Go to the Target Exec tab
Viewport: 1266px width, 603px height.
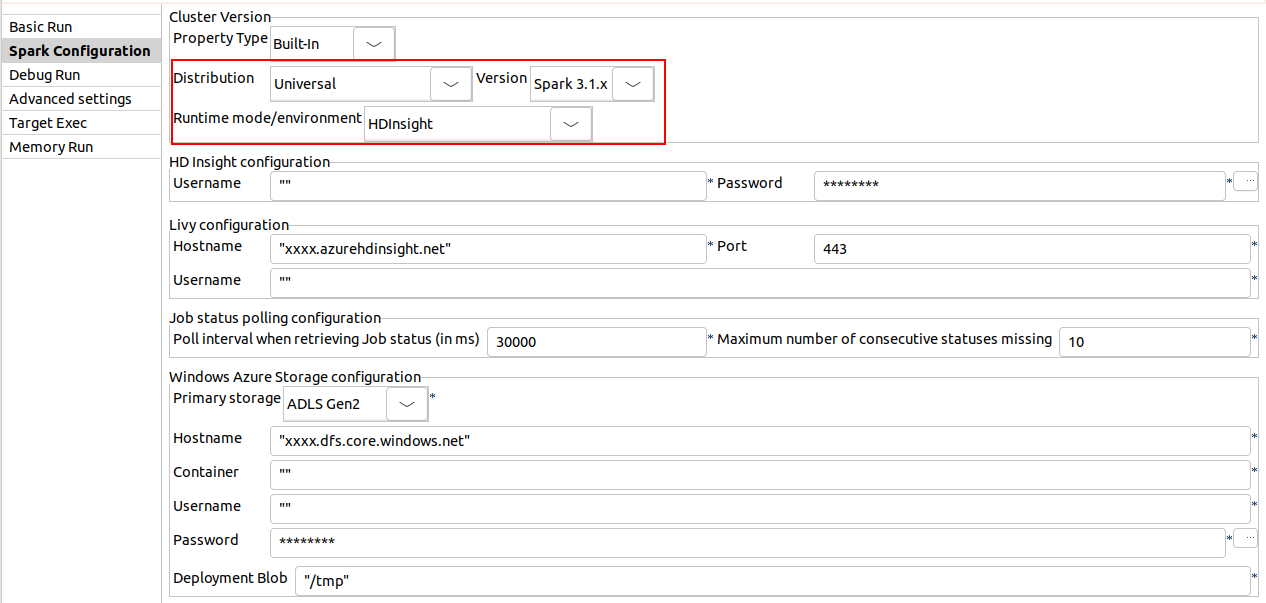point(48,123)
